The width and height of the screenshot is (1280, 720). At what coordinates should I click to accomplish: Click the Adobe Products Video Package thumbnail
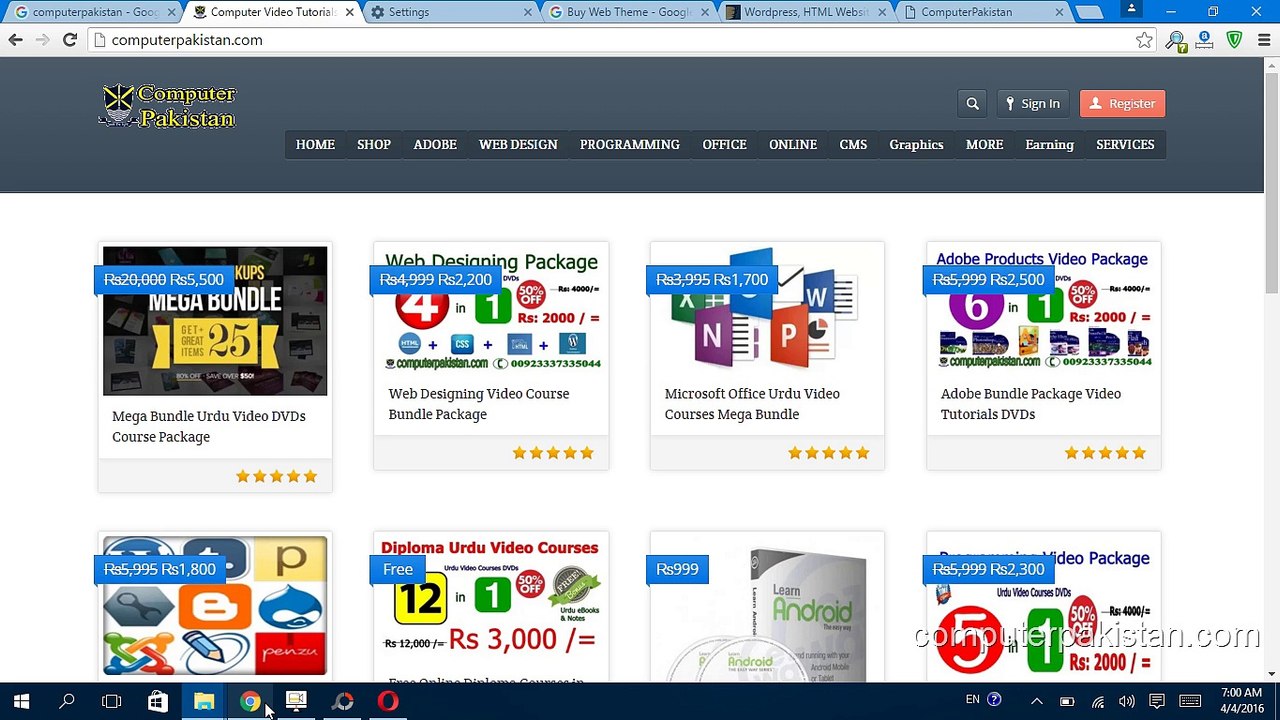click(x=1044, y=309)
